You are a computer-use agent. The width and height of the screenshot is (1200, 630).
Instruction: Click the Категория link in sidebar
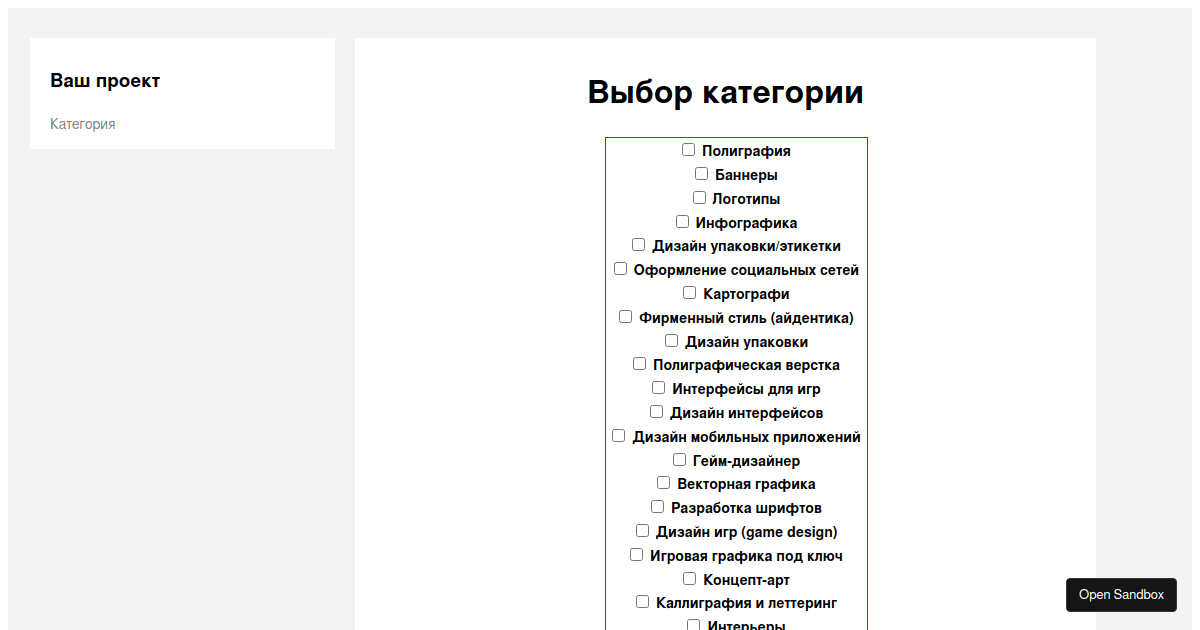(x=83, y=124)
